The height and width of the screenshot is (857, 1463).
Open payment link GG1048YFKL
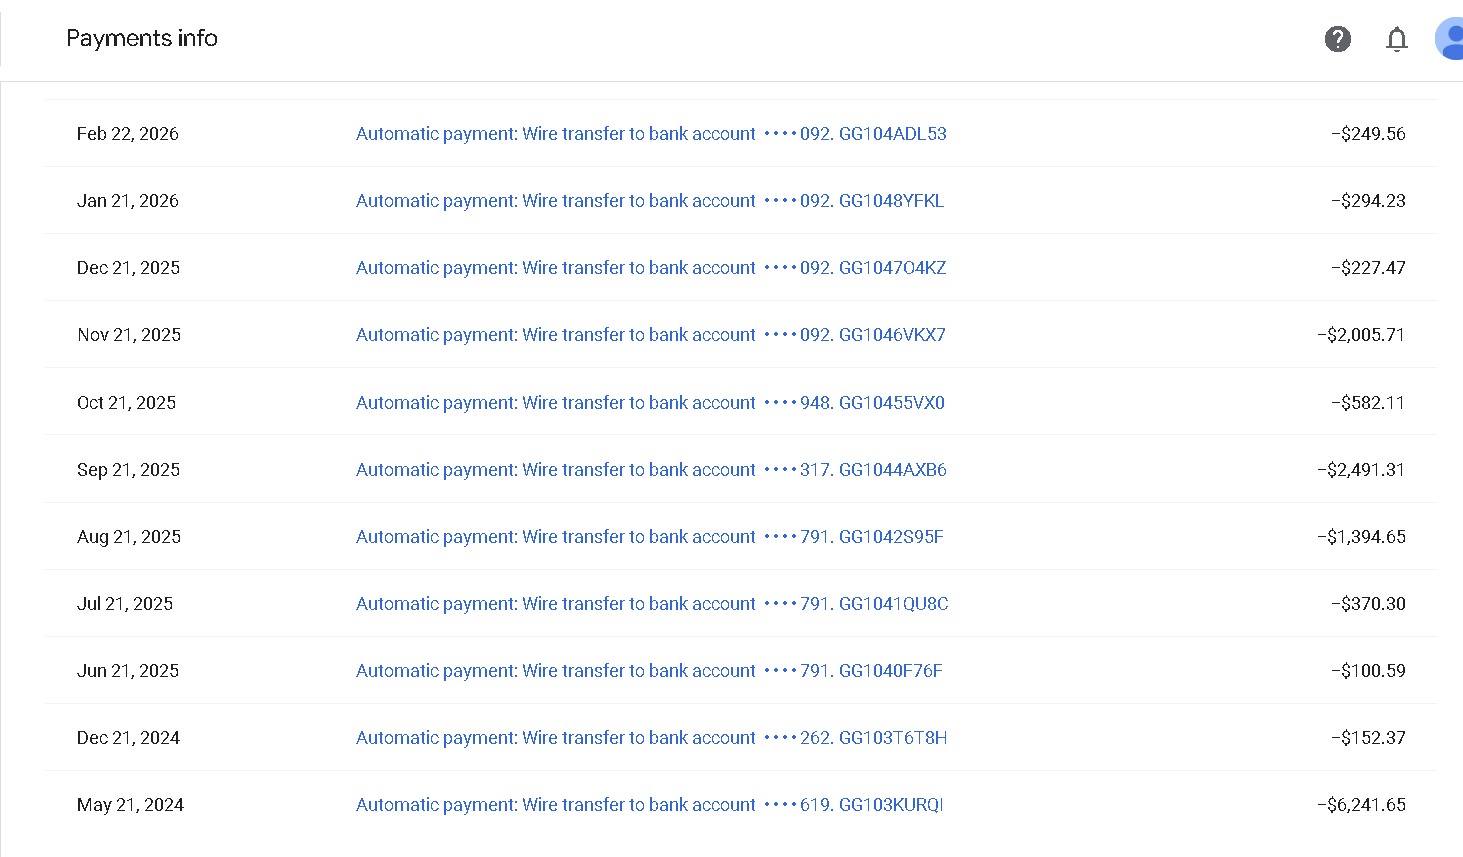pos(650,201)
